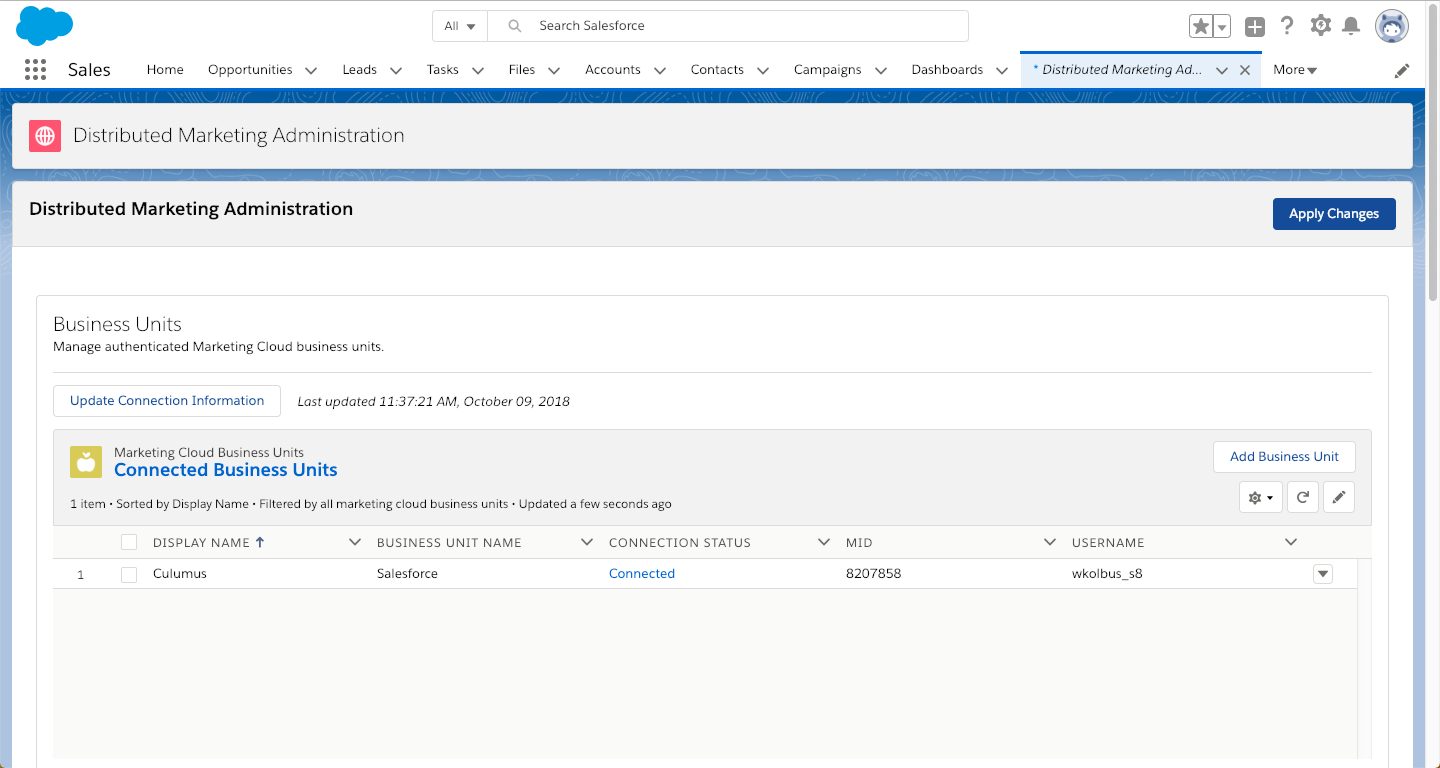This screenshot has height=768, width=1440.
Task: Open the Dashboards tab
Action: (947, 70)
